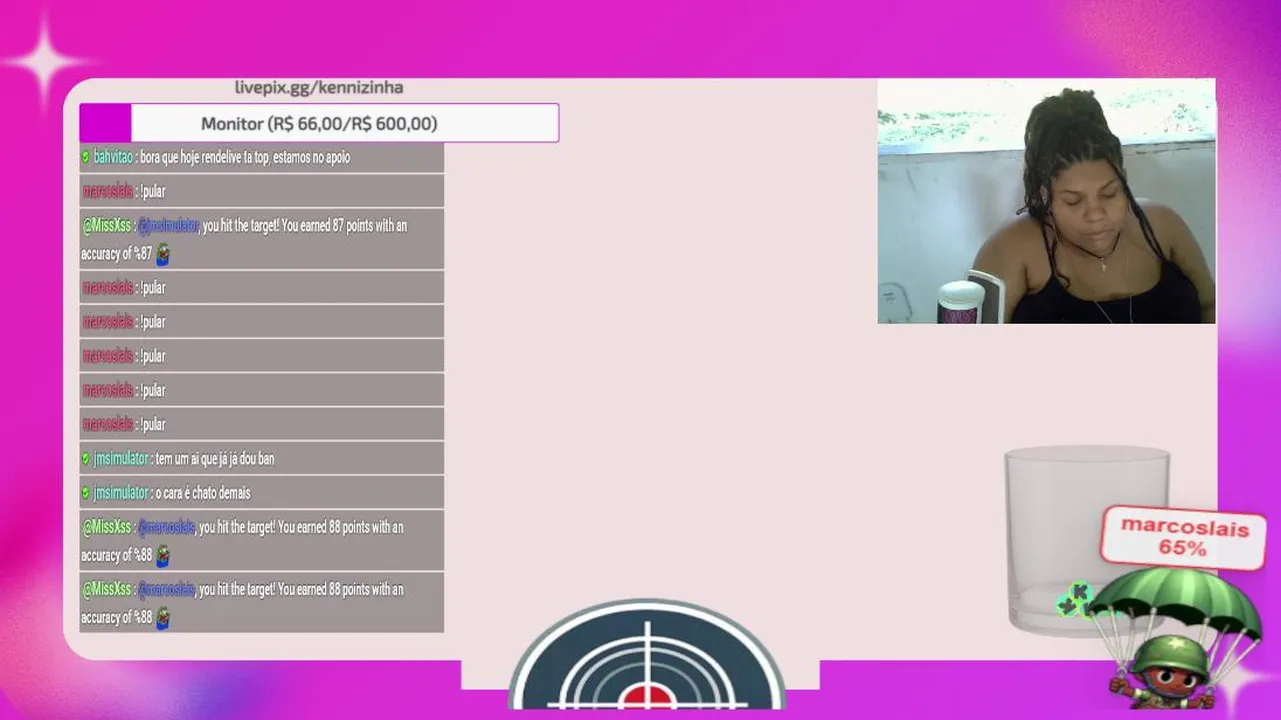Click the bahvitao username in chat
This screenshot has height=720, width=1281.
pos(113,157)
